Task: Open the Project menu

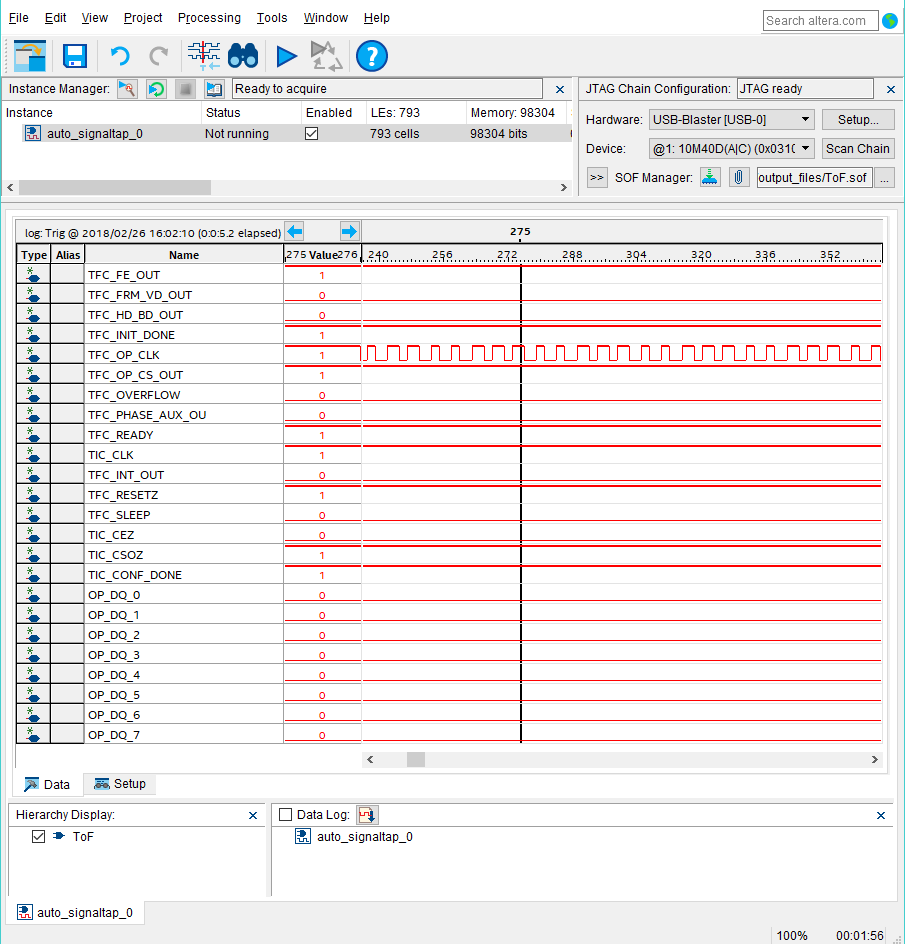Action: tap(143, 17)
